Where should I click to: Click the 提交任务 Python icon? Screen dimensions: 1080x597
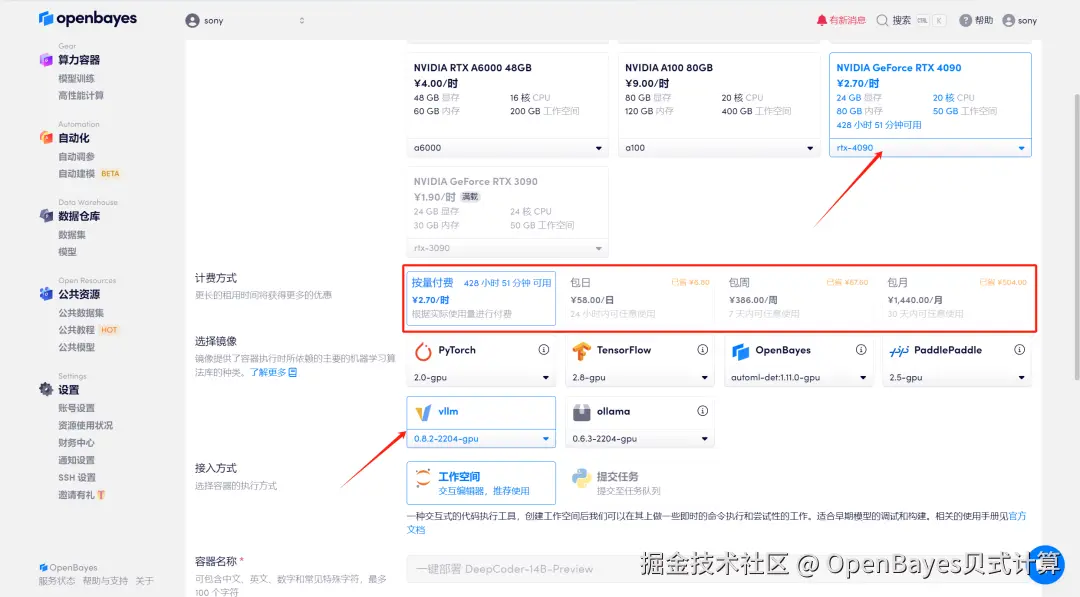point(581,477)
